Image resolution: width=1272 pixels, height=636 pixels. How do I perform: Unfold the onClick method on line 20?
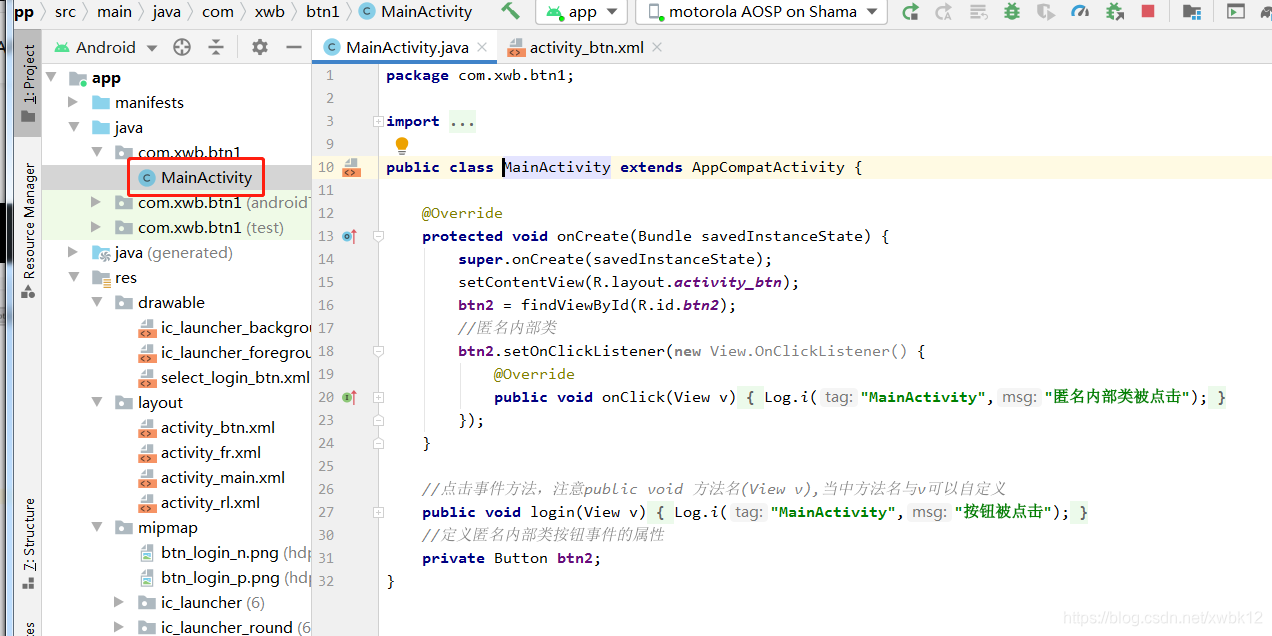click(378, 398)
